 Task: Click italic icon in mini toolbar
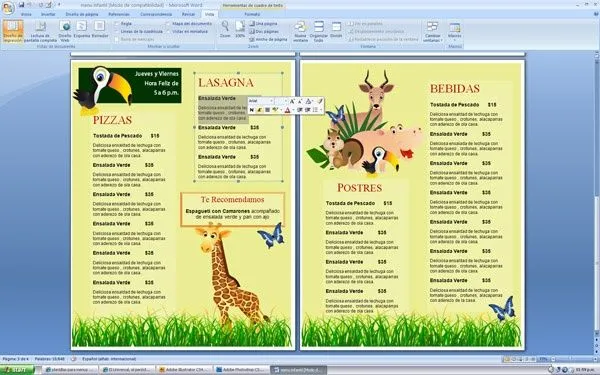pos(259,110)
